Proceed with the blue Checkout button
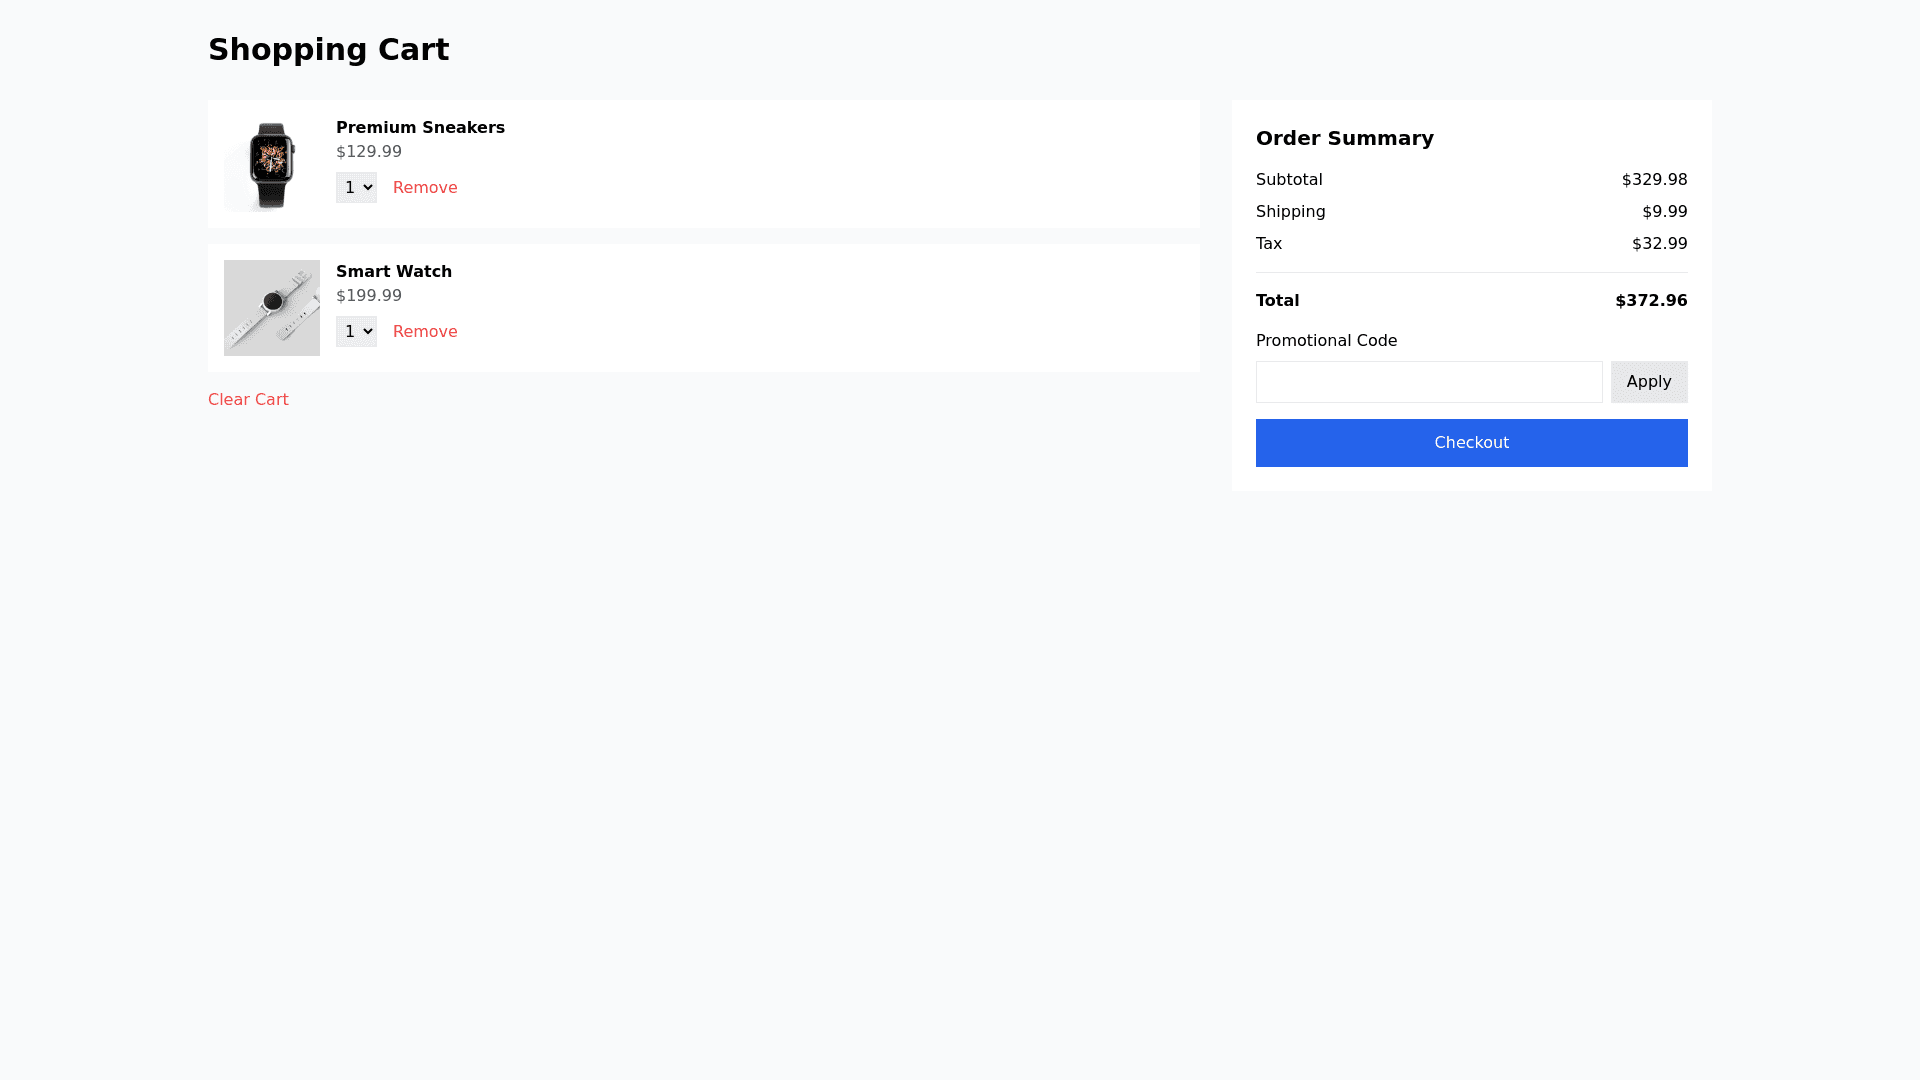1920x1080 pixels. click(1471, 443)
